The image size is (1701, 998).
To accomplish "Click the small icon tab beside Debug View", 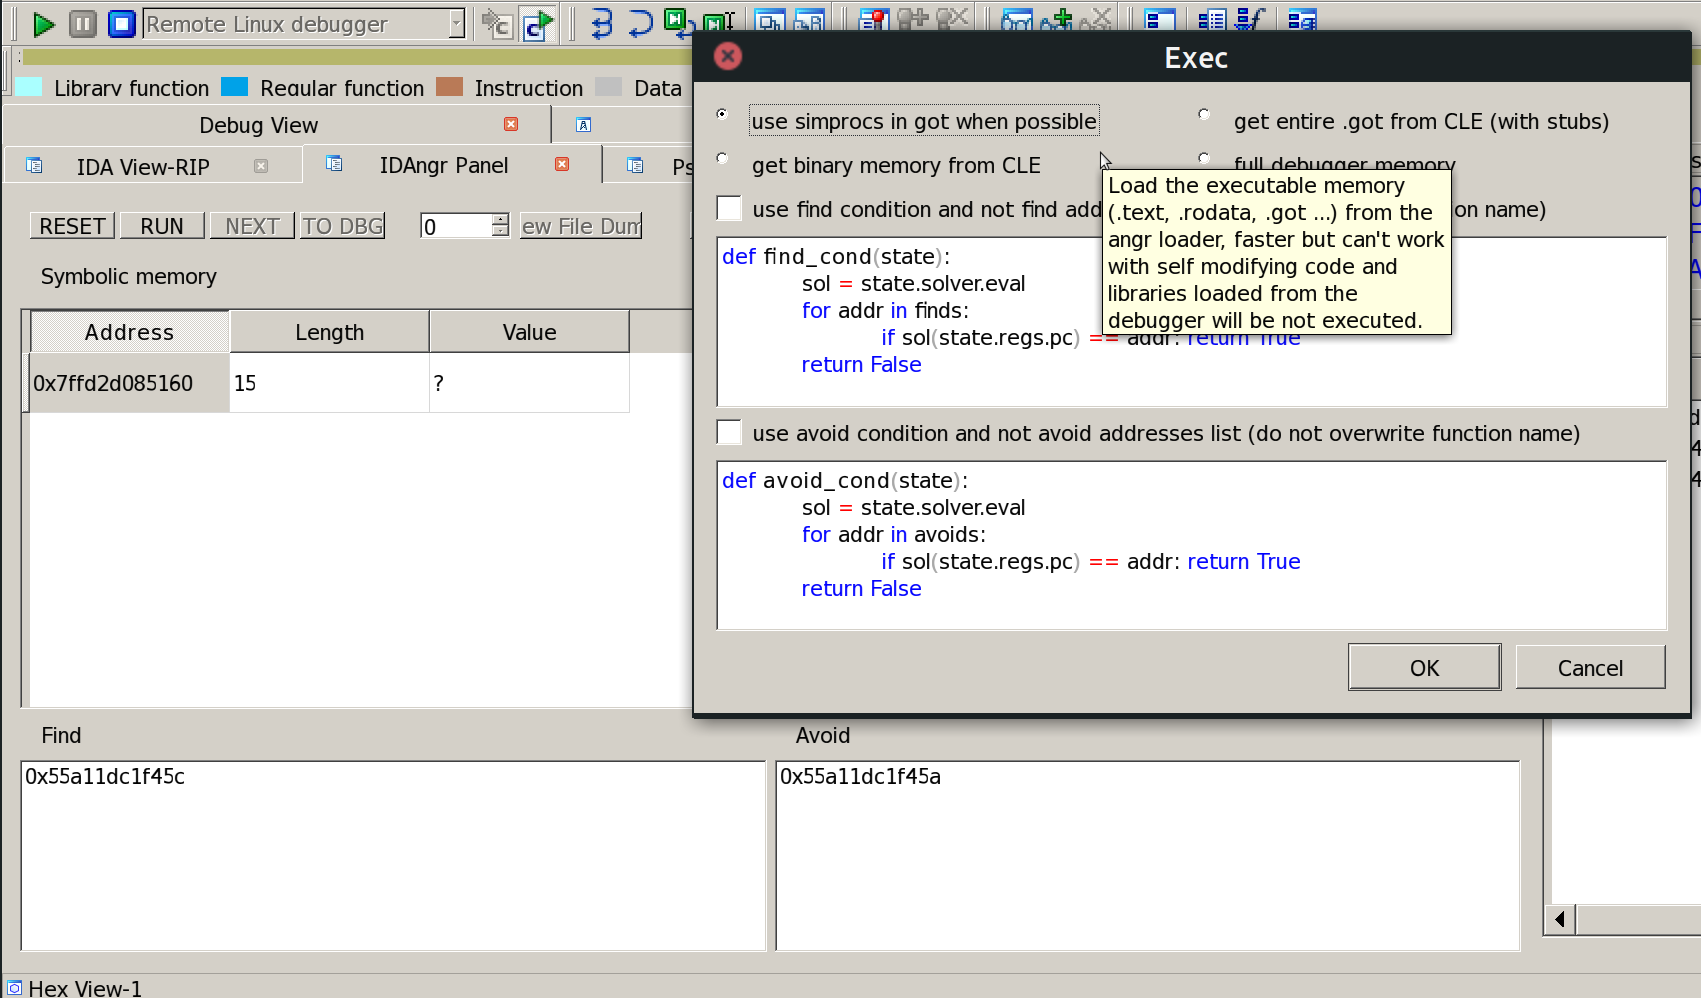I will [x=584, y=125].
